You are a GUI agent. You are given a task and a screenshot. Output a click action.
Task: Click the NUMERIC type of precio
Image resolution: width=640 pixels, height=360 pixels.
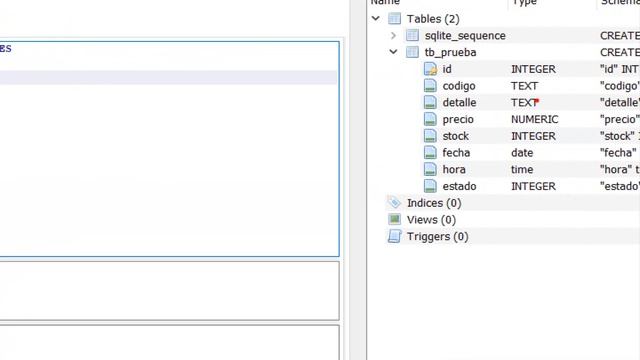534,119
